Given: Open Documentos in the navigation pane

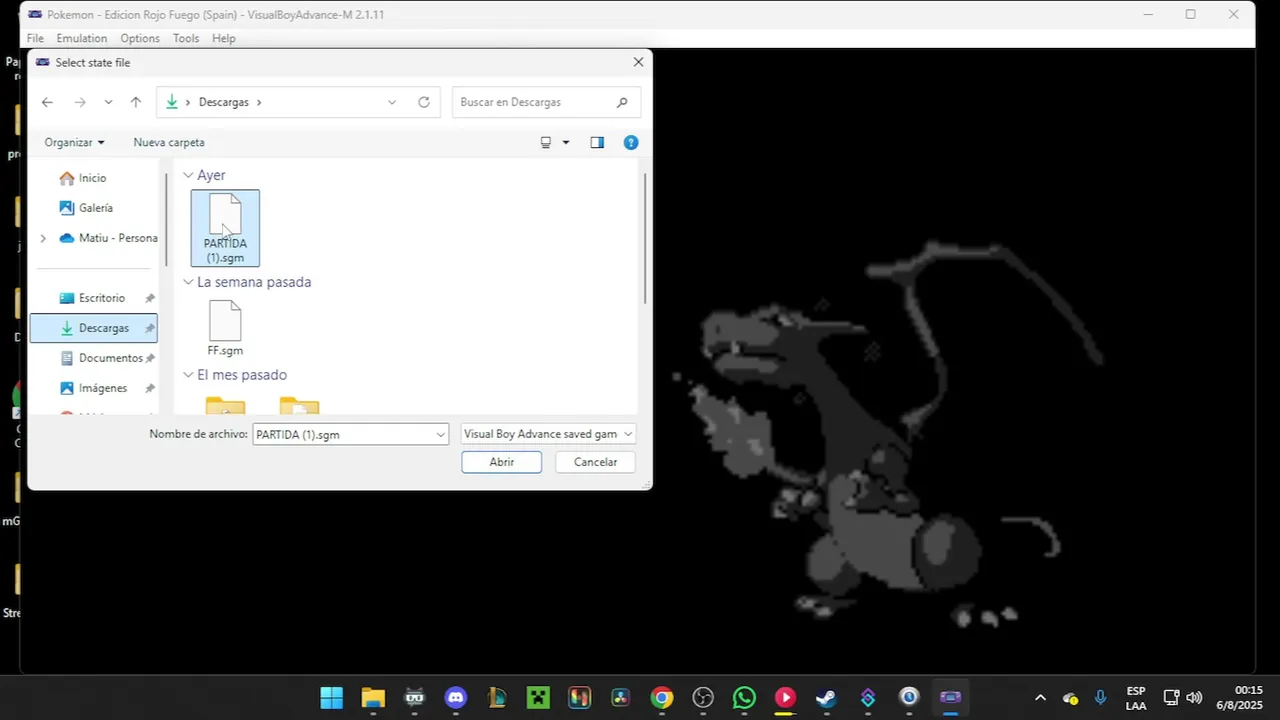Looking at the screenshot, I should [x=110, y=358].
